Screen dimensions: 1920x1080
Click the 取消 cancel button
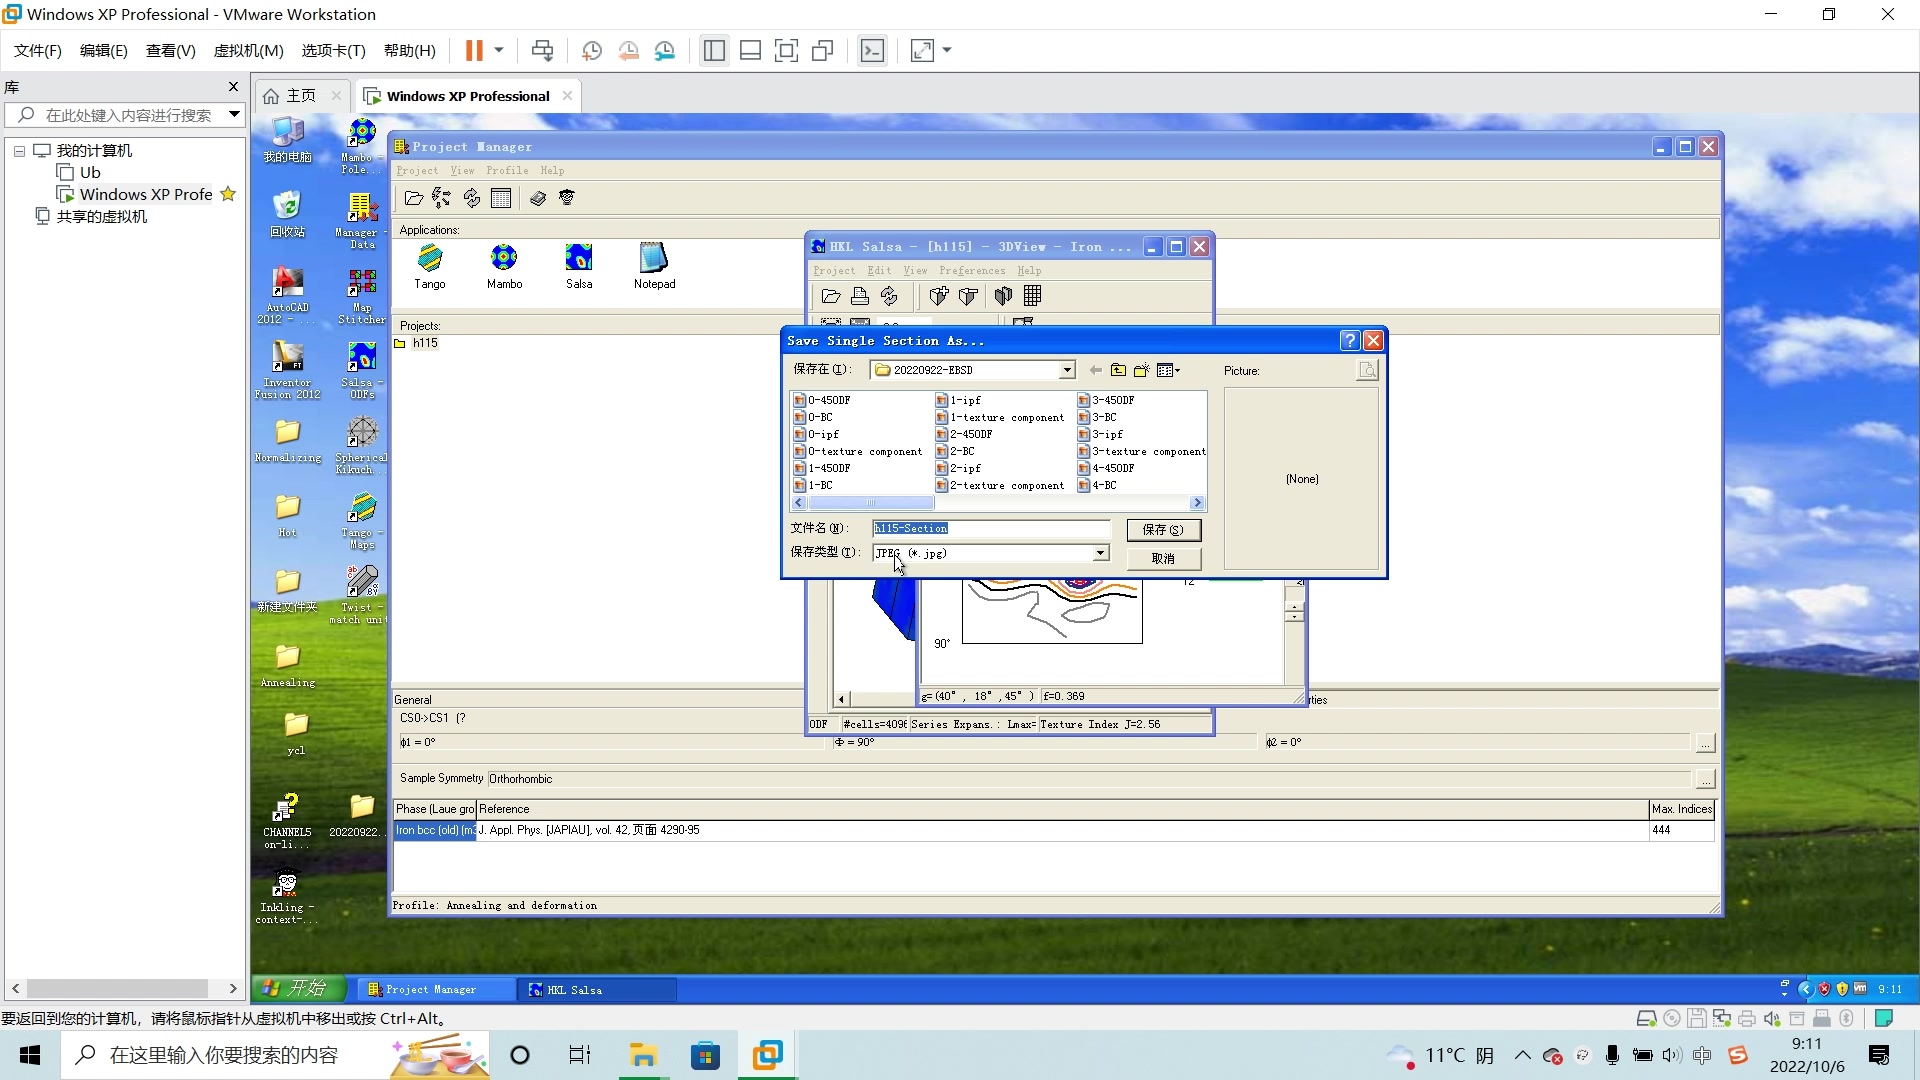[1163, 558]
